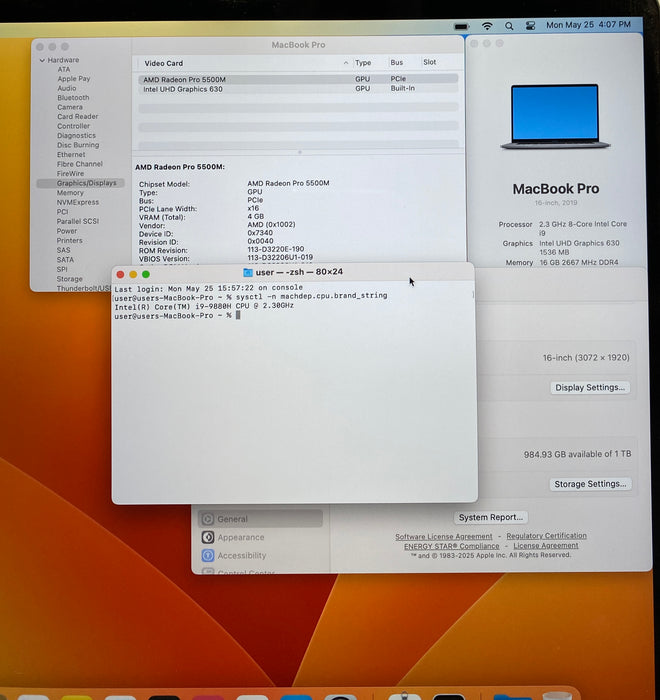Choose Camera in hardware sidebar

coord(70,107)
